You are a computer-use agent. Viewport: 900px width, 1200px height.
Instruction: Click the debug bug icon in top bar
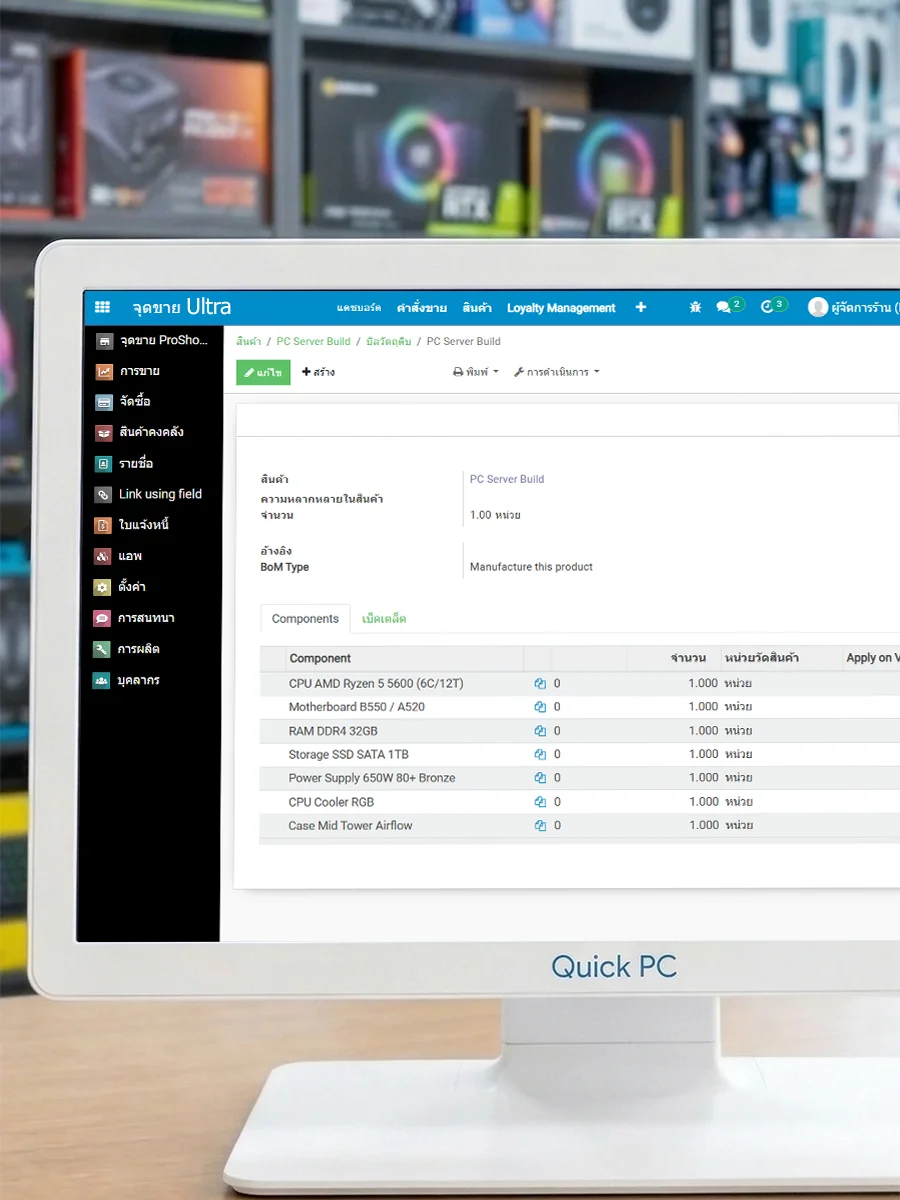(695, 307)
